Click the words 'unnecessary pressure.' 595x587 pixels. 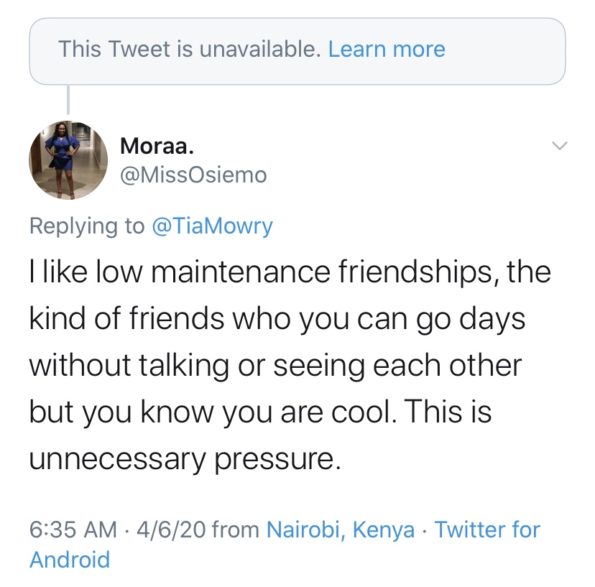[x=185, y=460]
